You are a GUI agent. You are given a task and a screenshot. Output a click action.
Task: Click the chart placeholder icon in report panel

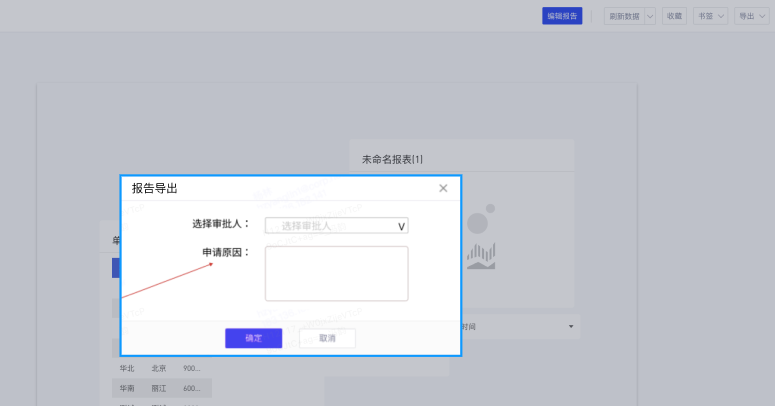click(481, 241)
